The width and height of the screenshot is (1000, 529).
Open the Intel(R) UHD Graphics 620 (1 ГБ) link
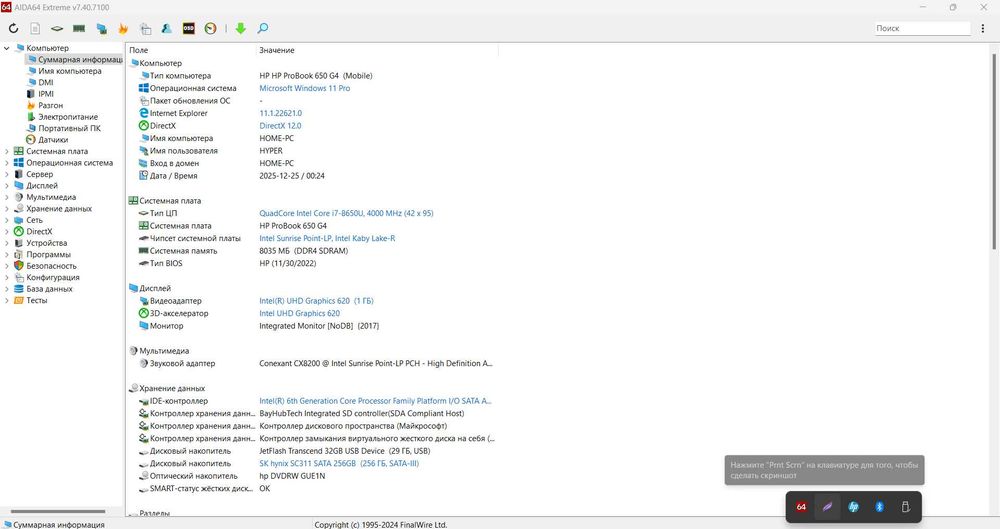pyautogui.click(x=316, y=301)
